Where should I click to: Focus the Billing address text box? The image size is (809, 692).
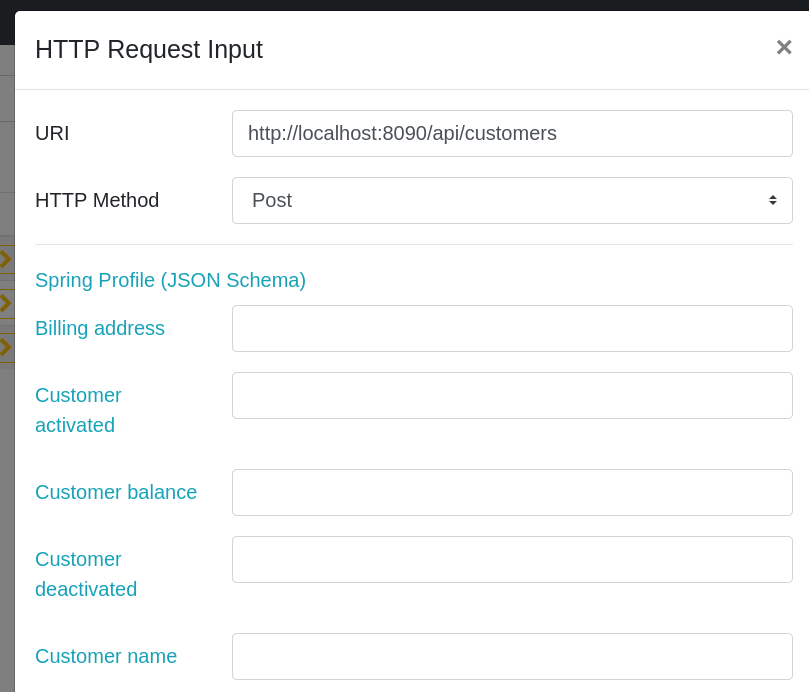512,328
